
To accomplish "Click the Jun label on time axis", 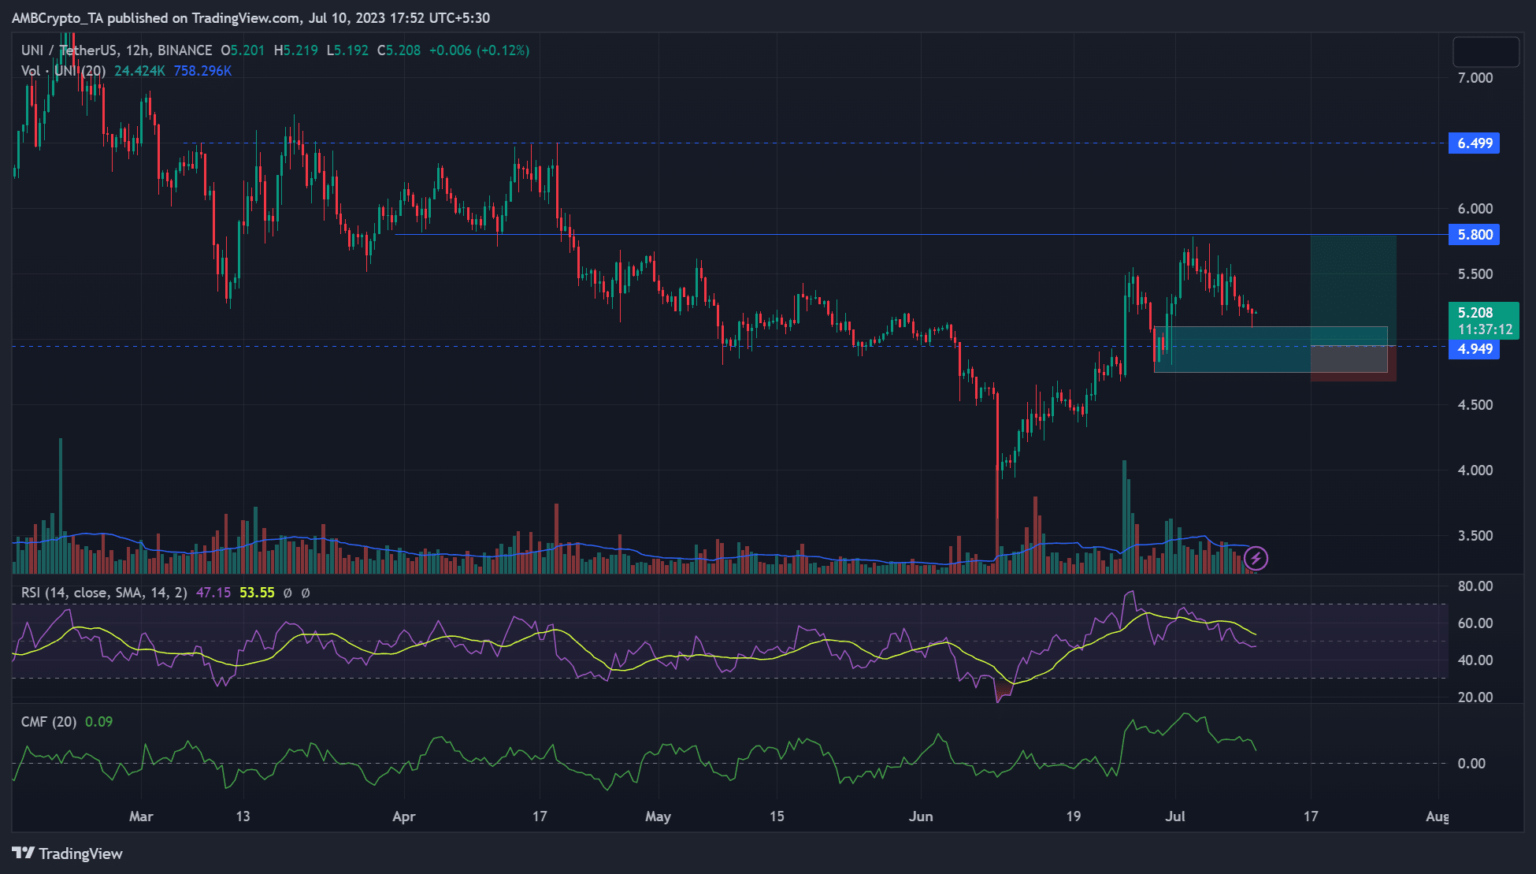I will (x=921, y=817).
